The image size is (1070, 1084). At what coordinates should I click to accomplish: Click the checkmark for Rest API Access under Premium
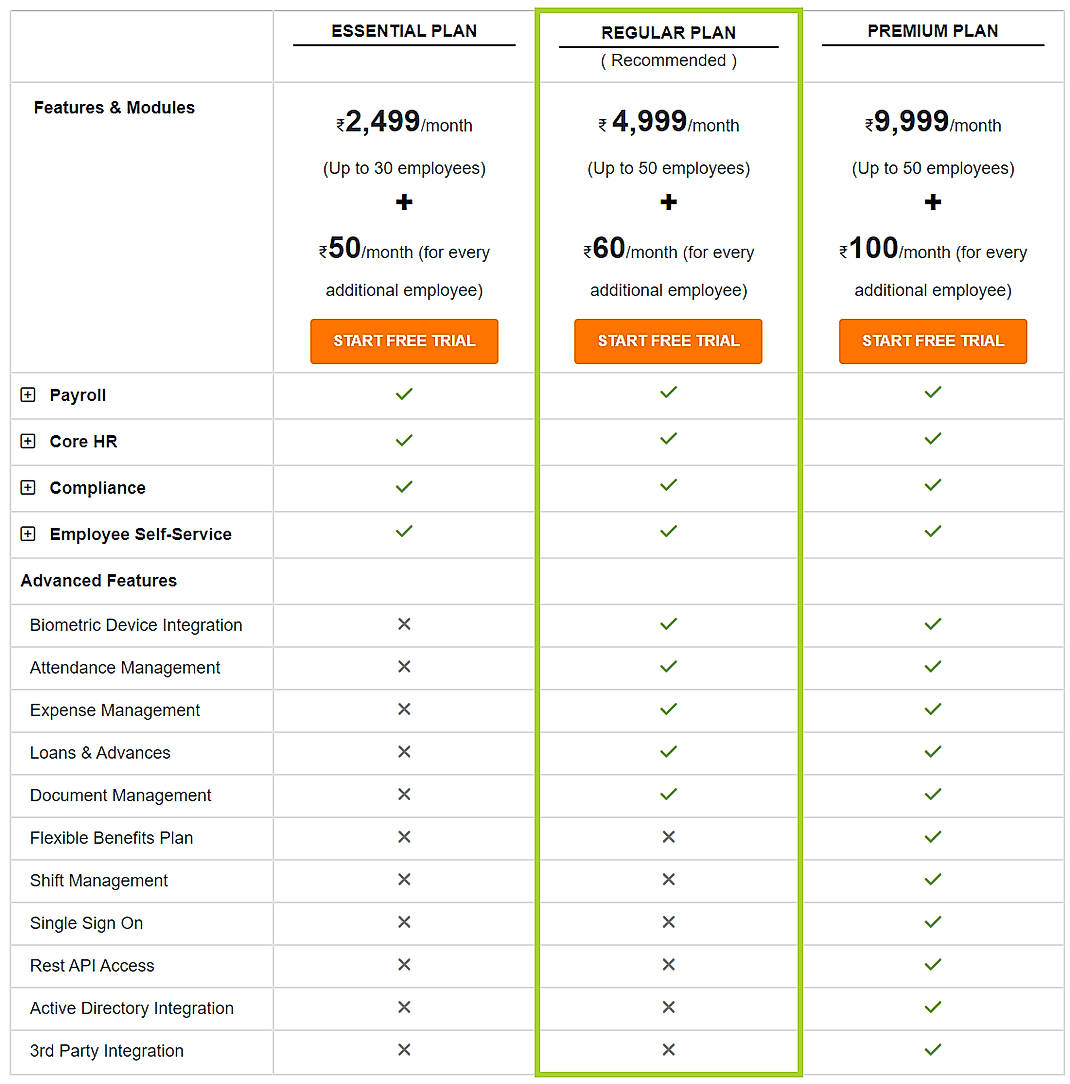932,964
